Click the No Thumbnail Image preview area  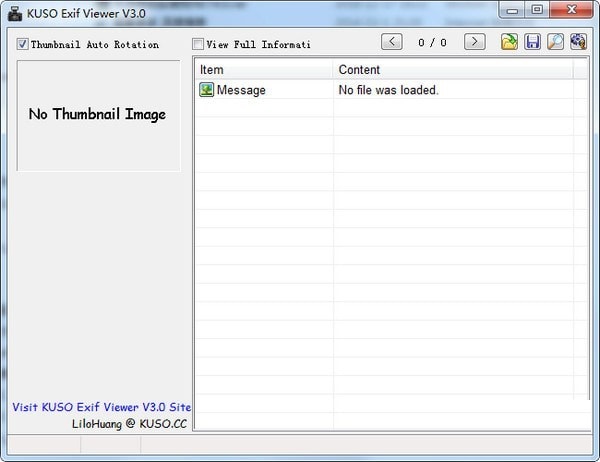coord(98,114)
